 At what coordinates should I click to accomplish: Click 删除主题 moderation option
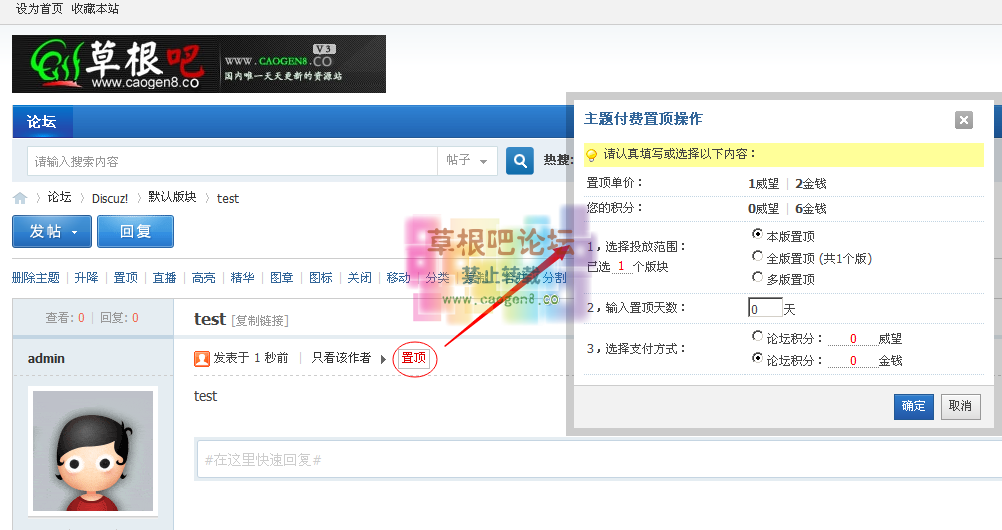tap(36, 277)
